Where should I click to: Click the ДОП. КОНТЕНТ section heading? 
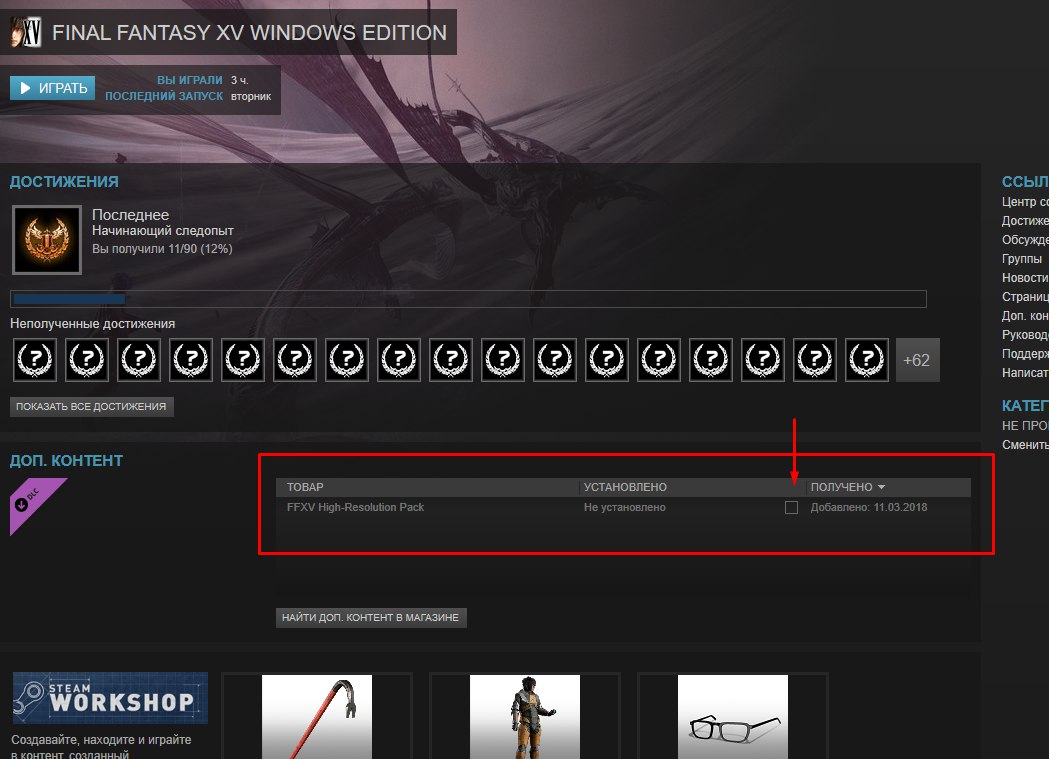tap(66, 461)
